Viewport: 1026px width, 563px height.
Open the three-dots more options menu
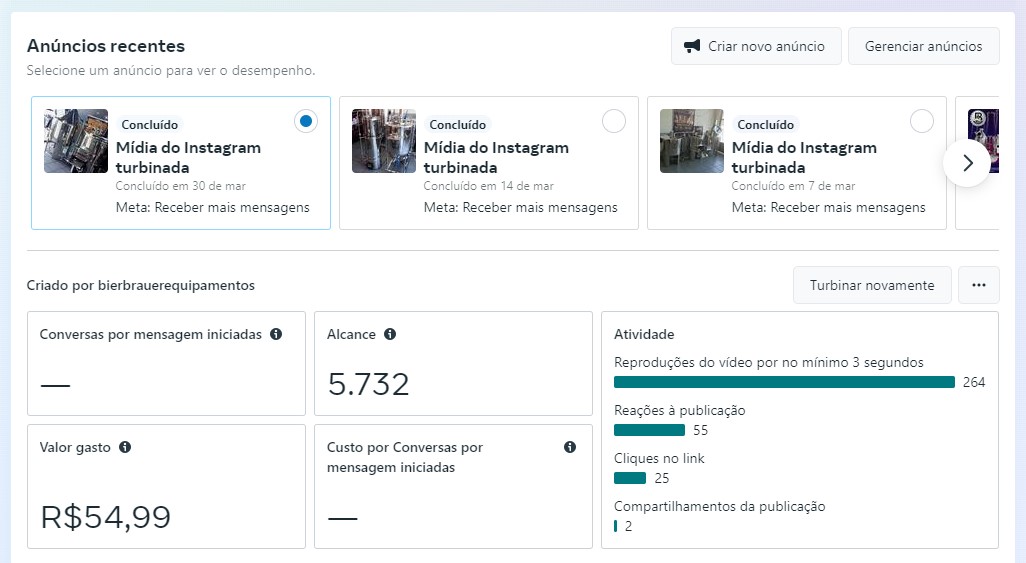point(978,285)
